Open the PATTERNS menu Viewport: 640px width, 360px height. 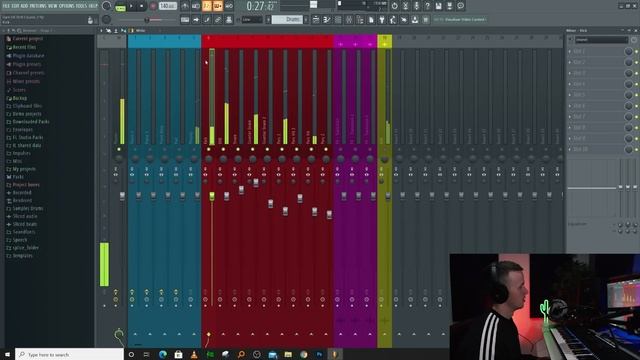pos(38,6)
